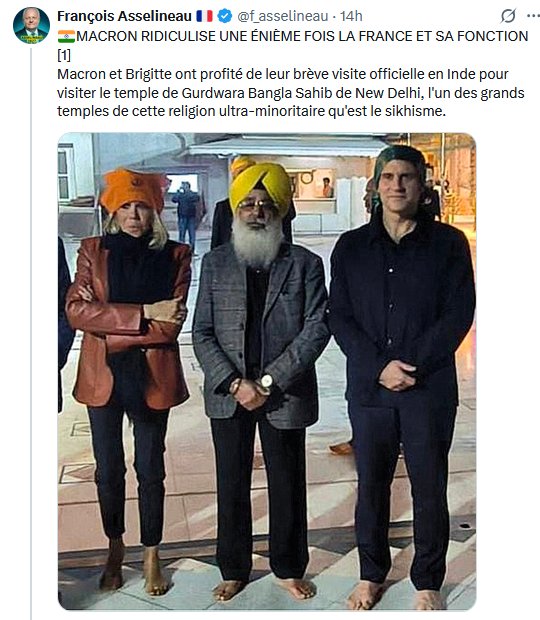Click the wristwatch in the photo

point(266,381)
